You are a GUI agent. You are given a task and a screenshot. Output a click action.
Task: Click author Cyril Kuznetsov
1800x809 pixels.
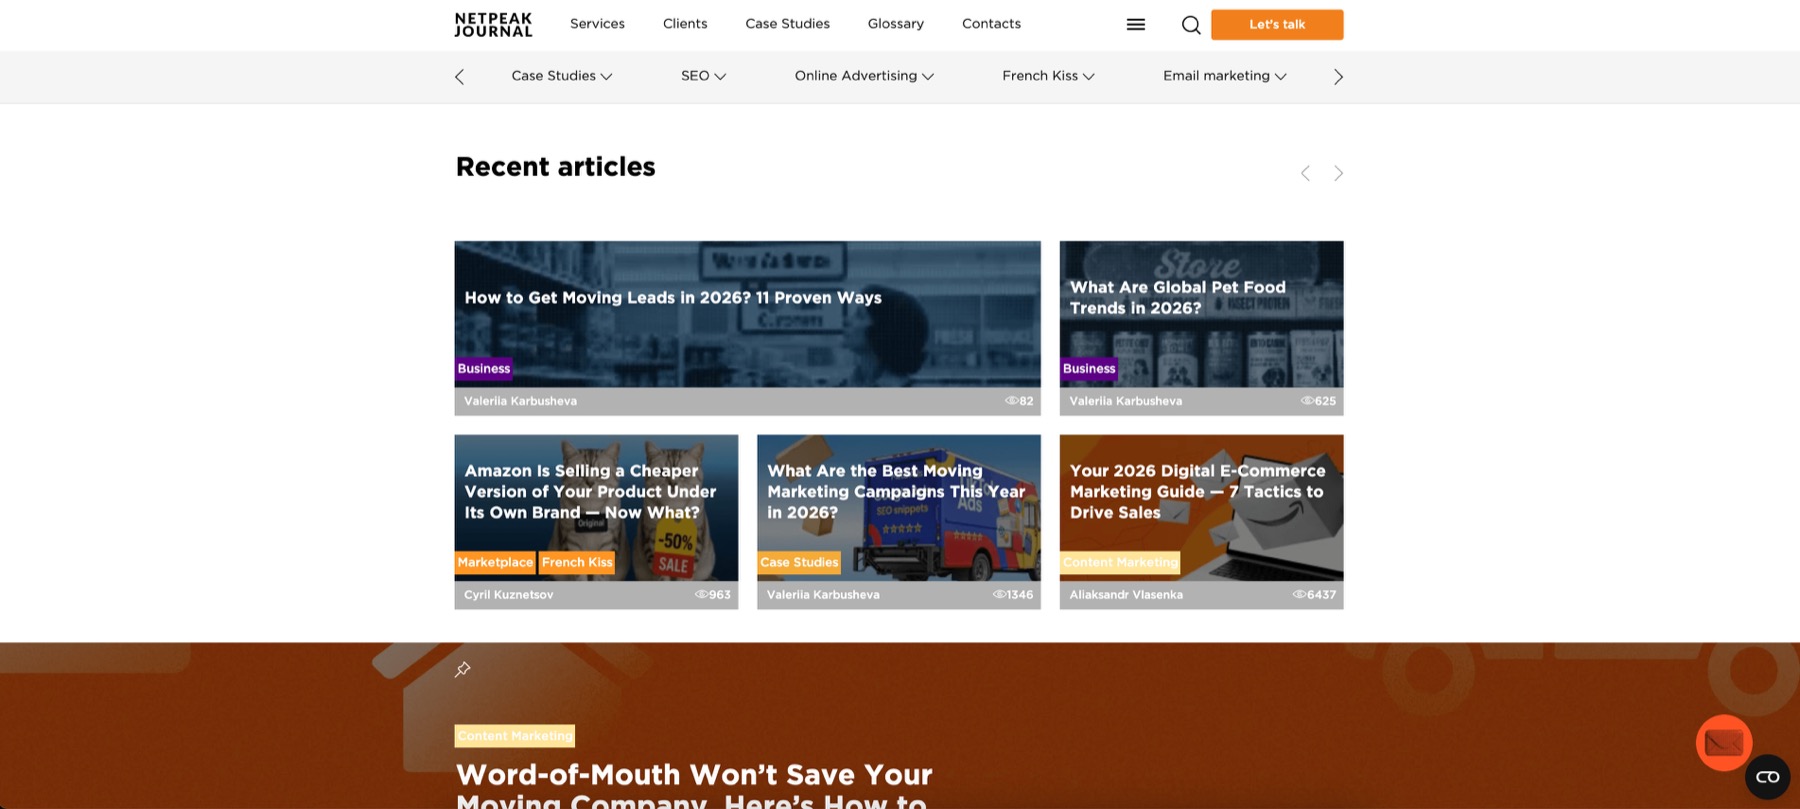coord(508,594)
